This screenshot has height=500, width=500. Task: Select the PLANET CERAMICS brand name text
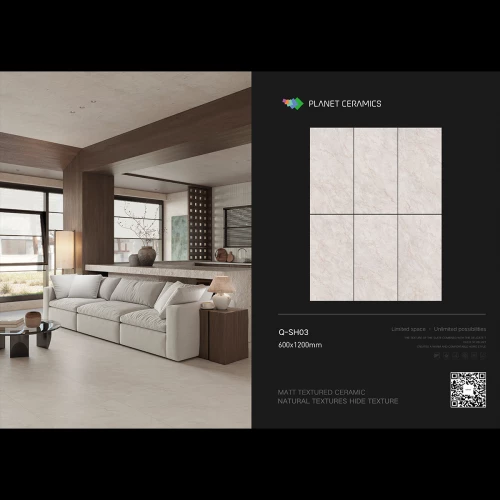click(x=345, y=104)
